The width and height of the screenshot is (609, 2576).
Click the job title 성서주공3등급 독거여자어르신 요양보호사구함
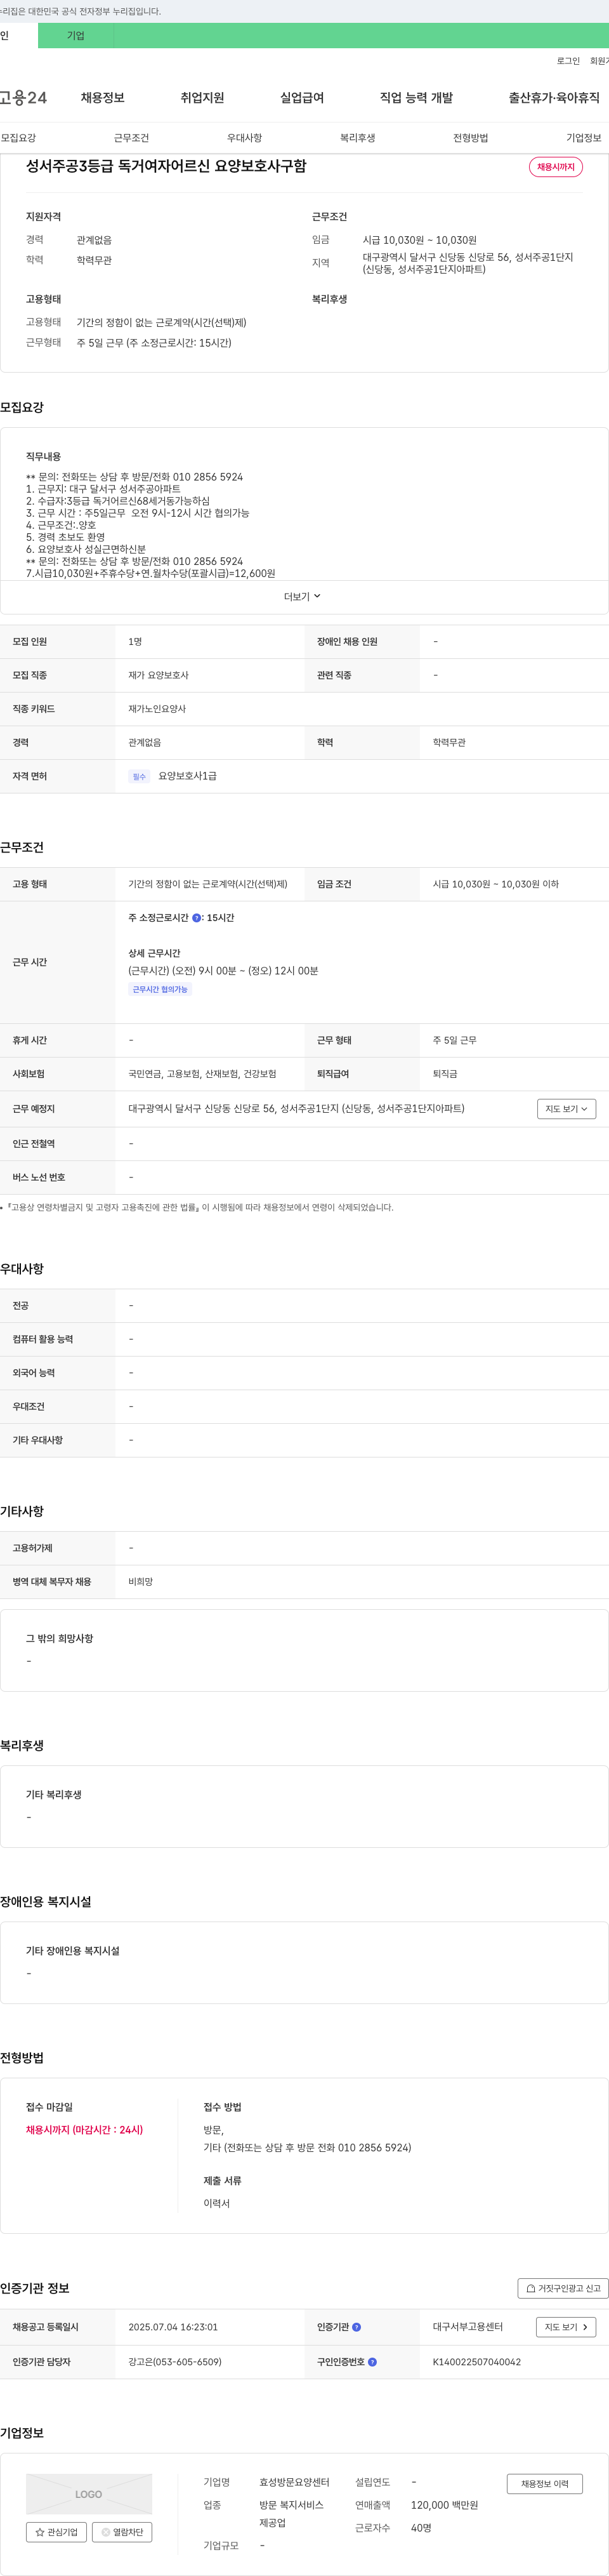click(x=166, y=166)
